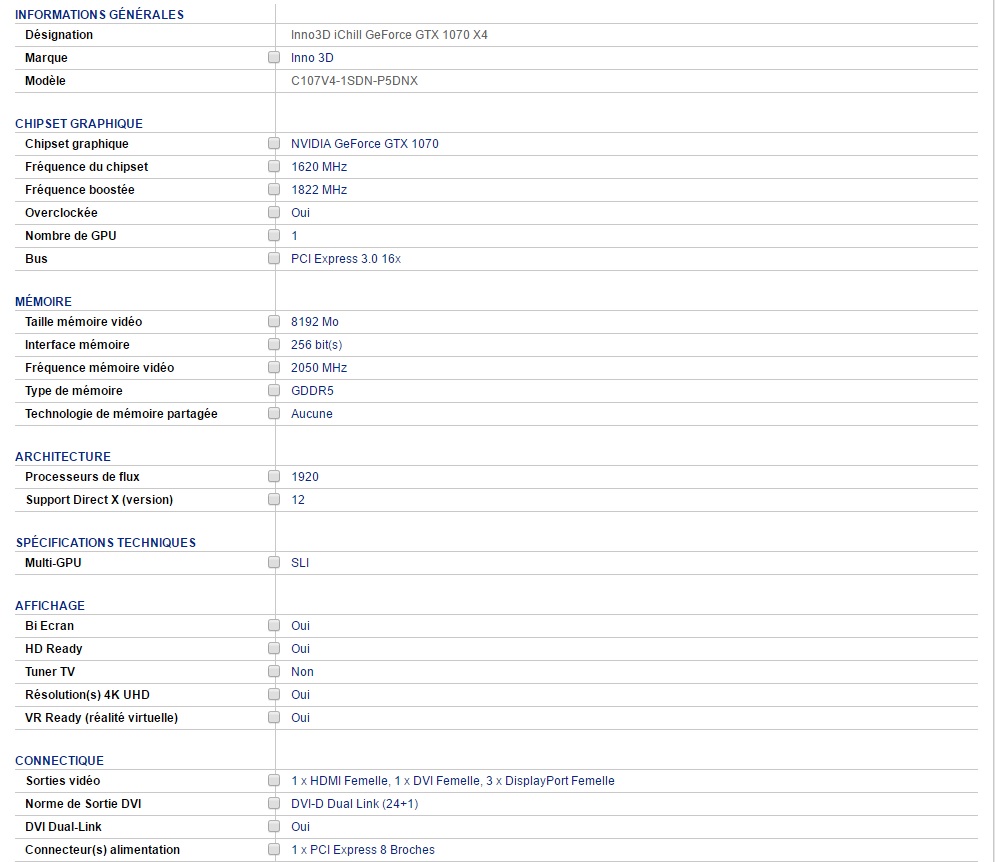Image resolution: width=995 pixels, height=862 pixels.
Task: Open the 1 x PCI Express 8 Broches link
Action: click(x=362, y=850)
